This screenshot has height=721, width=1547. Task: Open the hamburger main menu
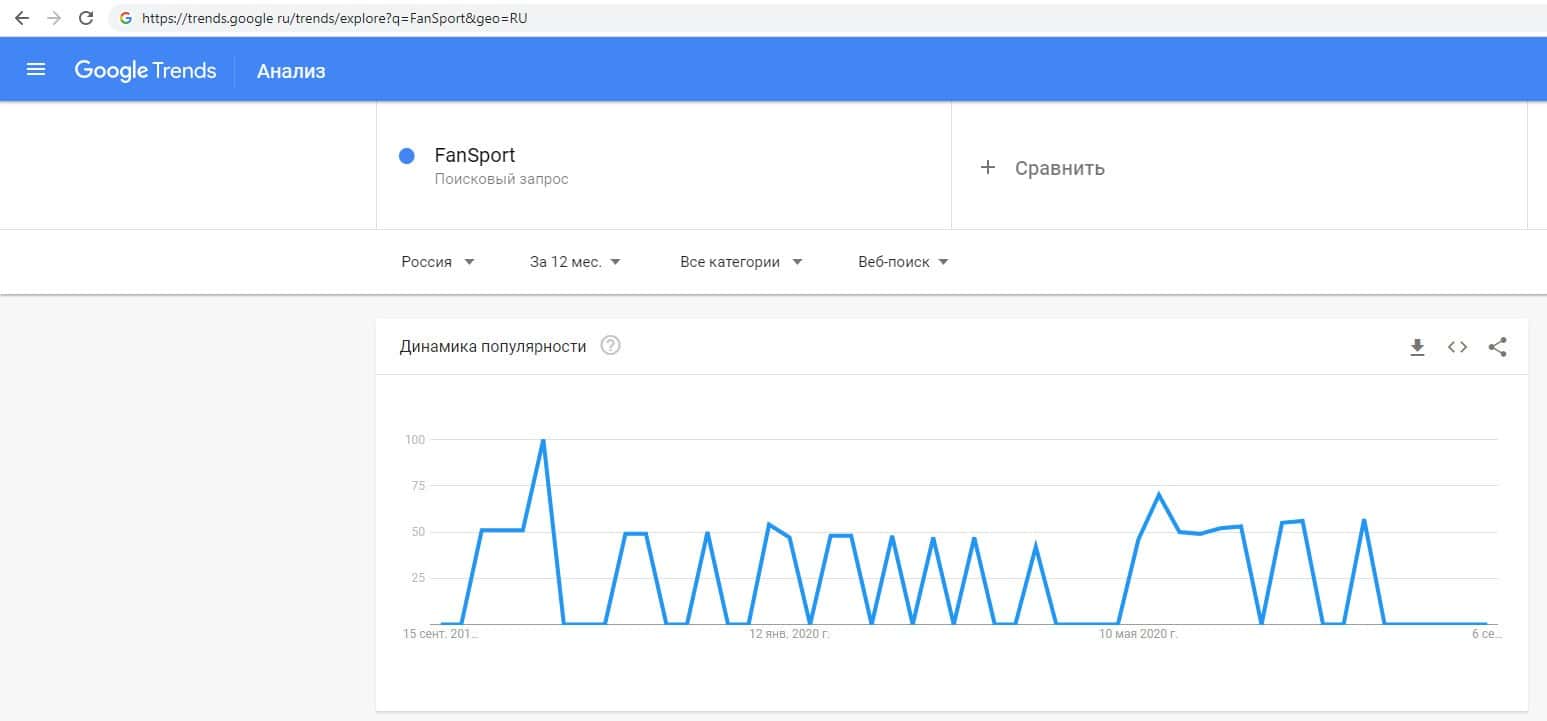click(x=36, y=70)
